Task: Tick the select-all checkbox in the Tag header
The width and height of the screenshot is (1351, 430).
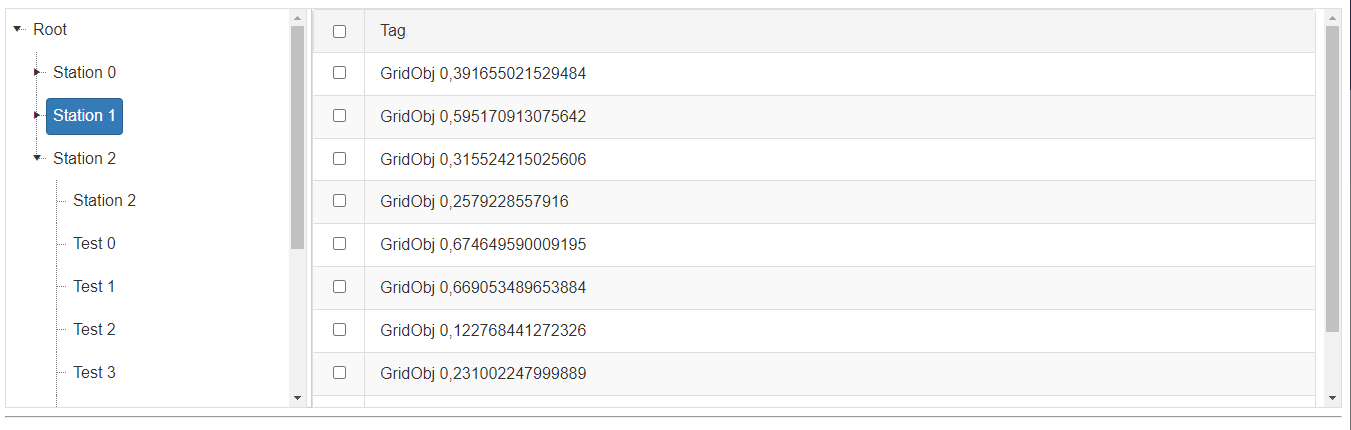Action: (339, 31)
